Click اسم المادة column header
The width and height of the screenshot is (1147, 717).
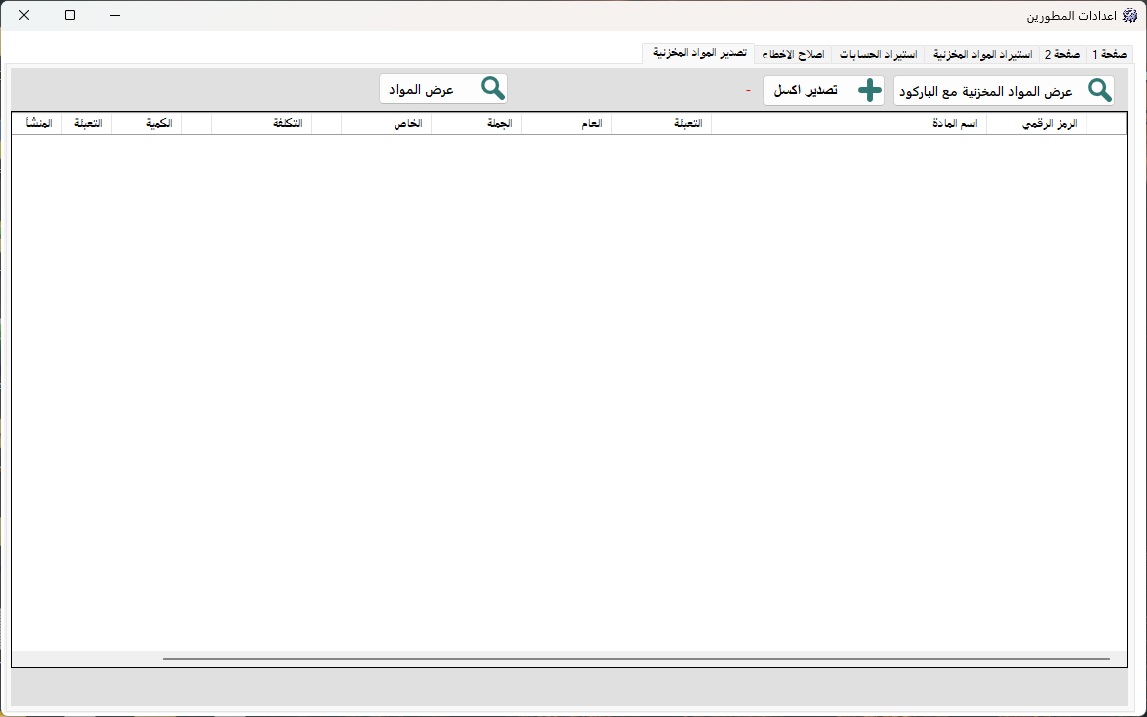click(849, 124)
